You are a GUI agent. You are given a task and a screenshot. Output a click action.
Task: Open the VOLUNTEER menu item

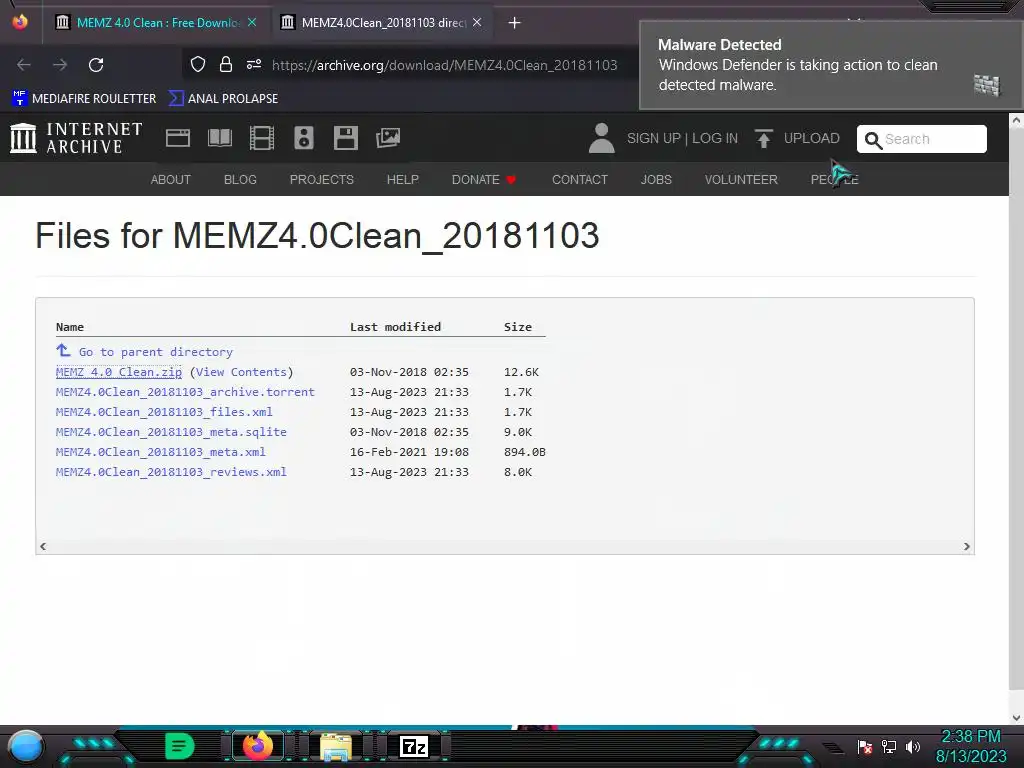click(x=741, y=180)
